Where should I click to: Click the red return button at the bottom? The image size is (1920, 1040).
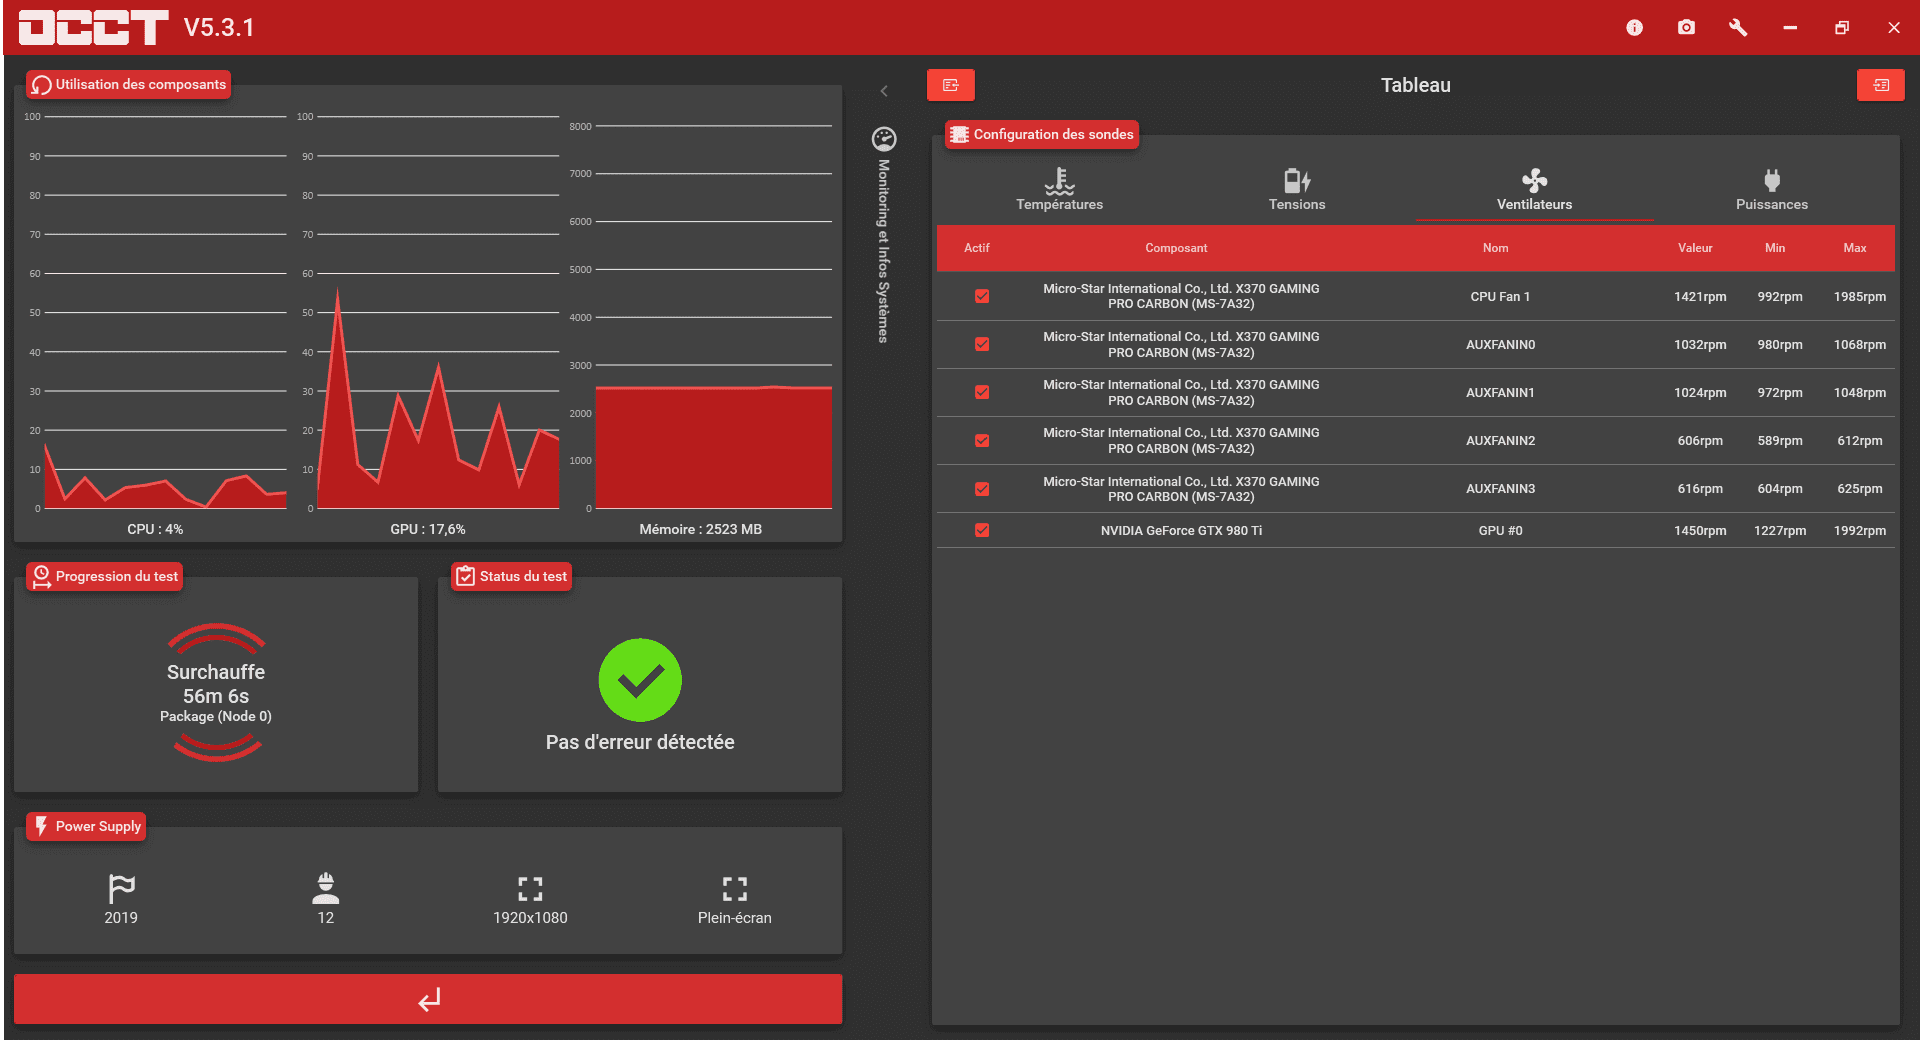pyautogui.click(x=428, y=999)
